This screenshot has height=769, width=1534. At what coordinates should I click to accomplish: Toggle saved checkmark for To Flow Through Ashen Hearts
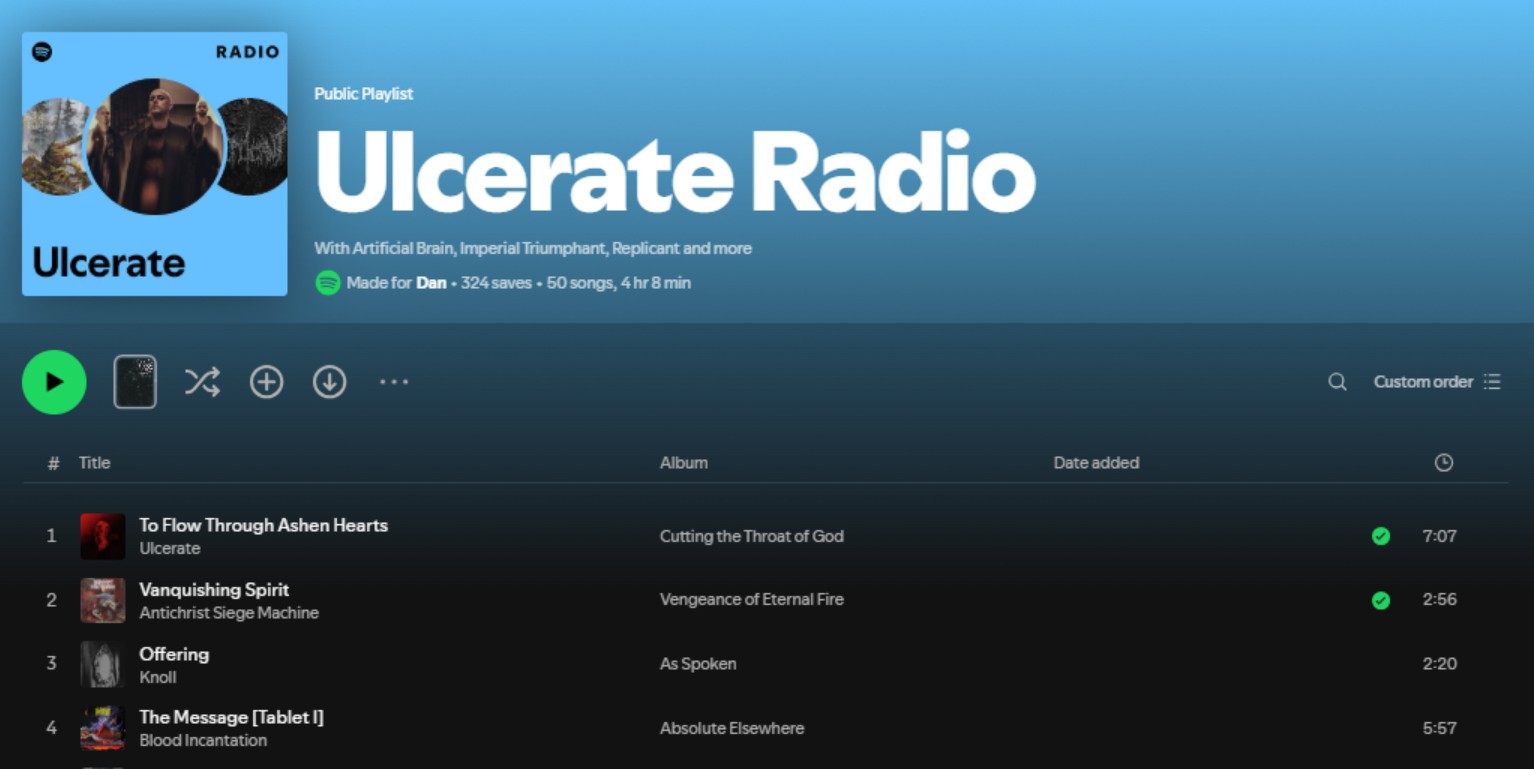click(x=1380, y=537)
